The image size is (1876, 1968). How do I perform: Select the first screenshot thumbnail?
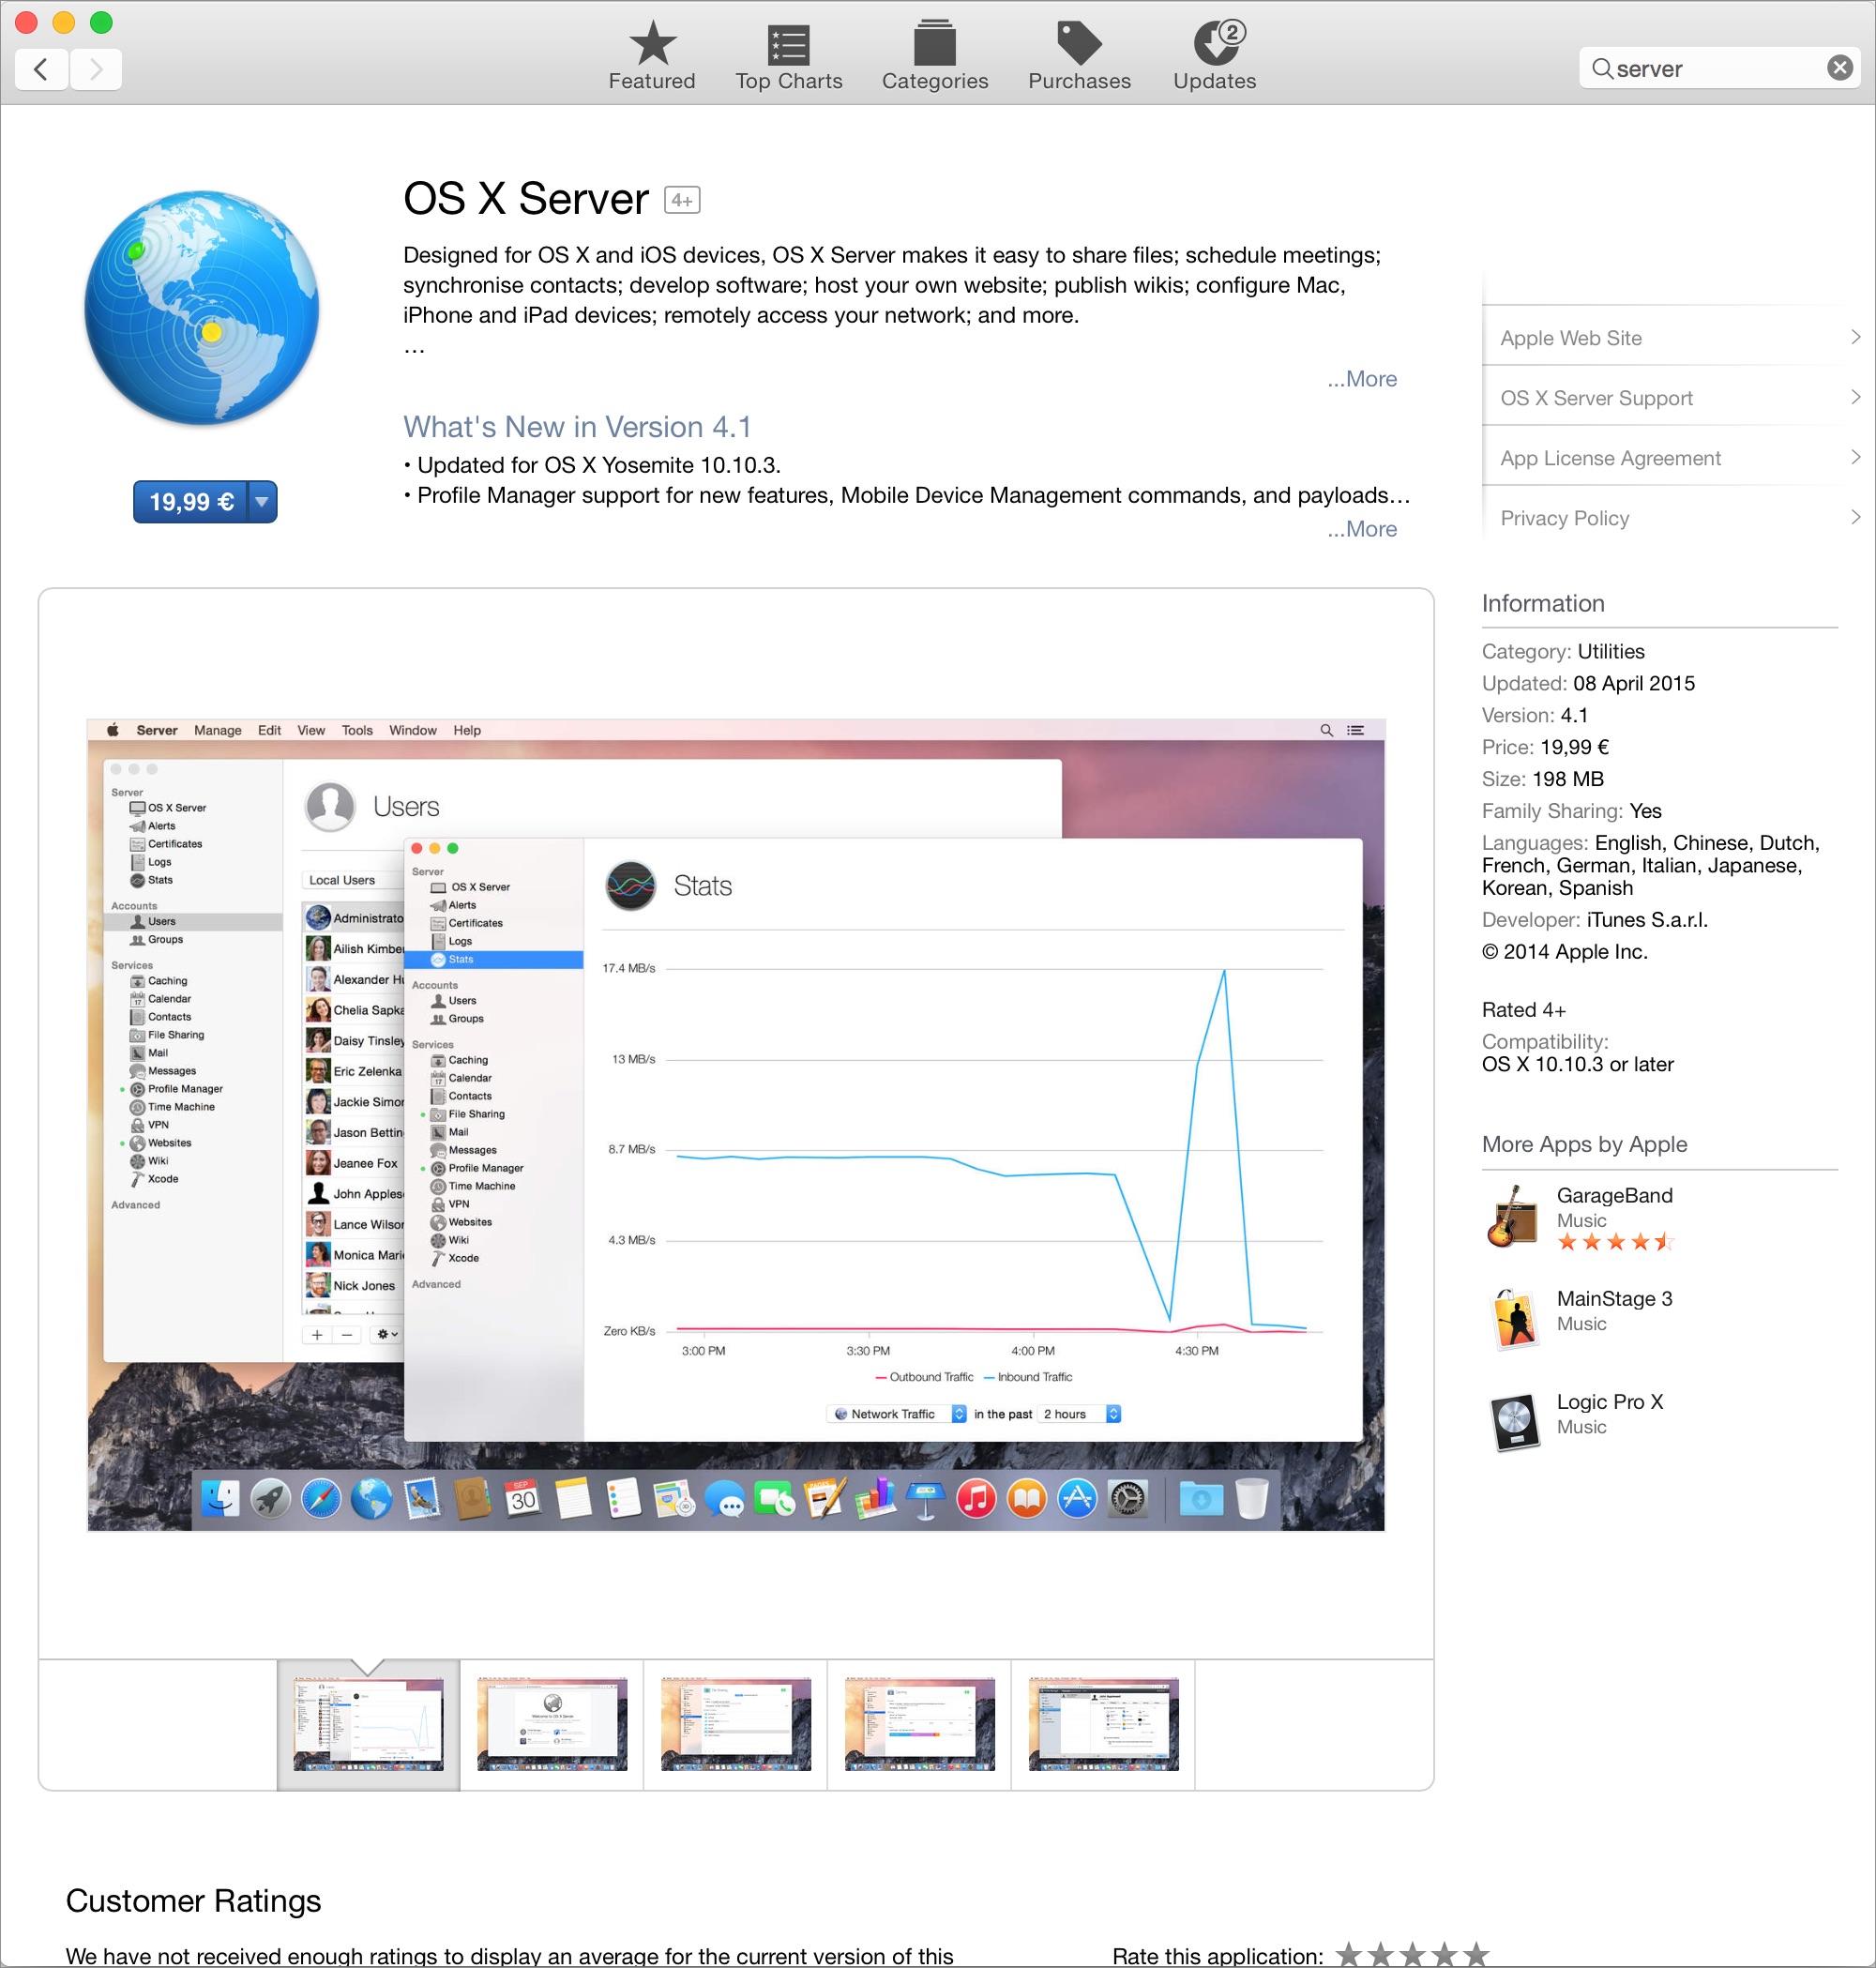click(x=368, y=1724)
